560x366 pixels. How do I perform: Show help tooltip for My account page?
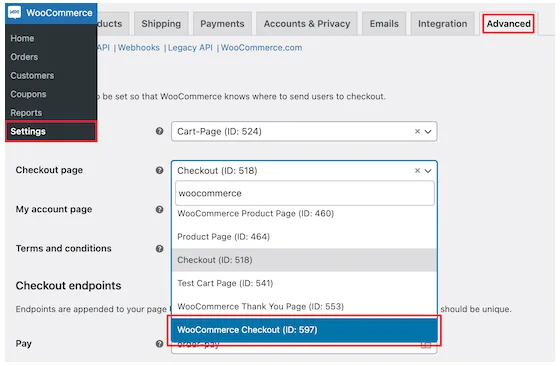[x=159, y=210]
